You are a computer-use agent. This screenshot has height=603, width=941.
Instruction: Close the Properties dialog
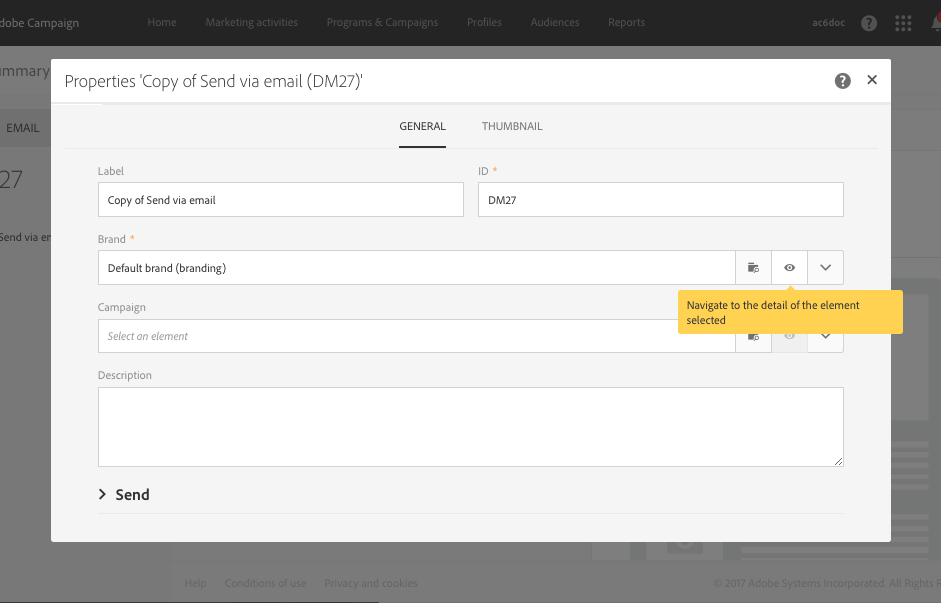[x=872, y=80]
